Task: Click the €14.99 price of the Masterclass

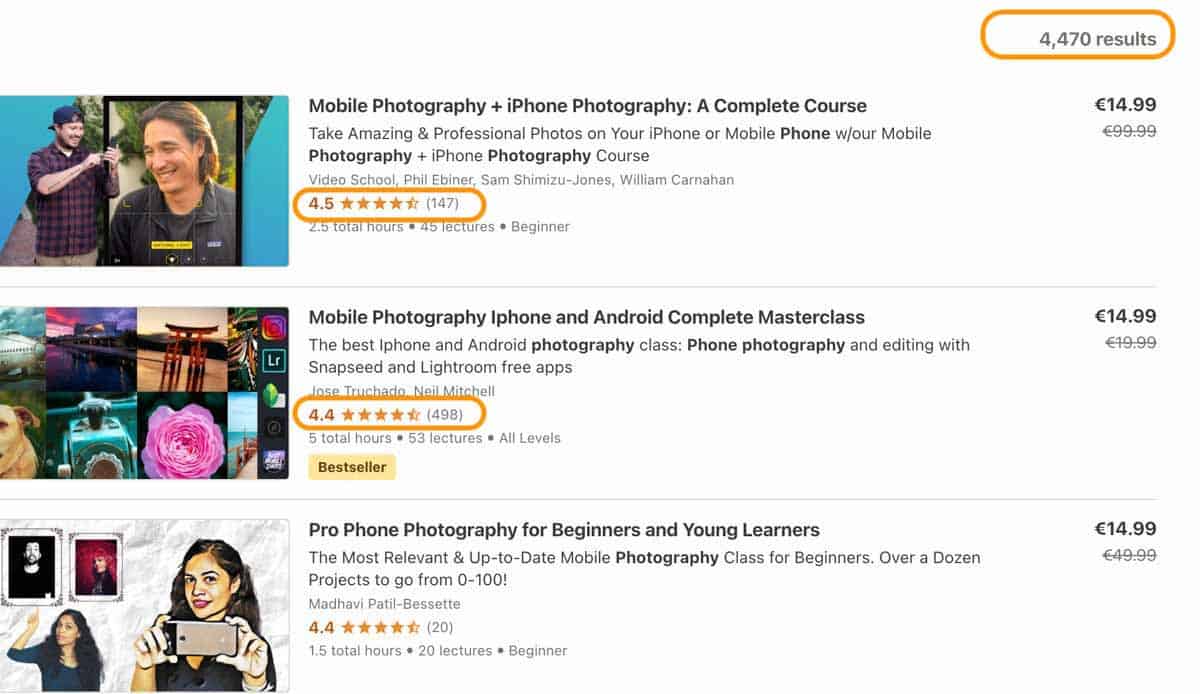Action: coord(1124,315)
